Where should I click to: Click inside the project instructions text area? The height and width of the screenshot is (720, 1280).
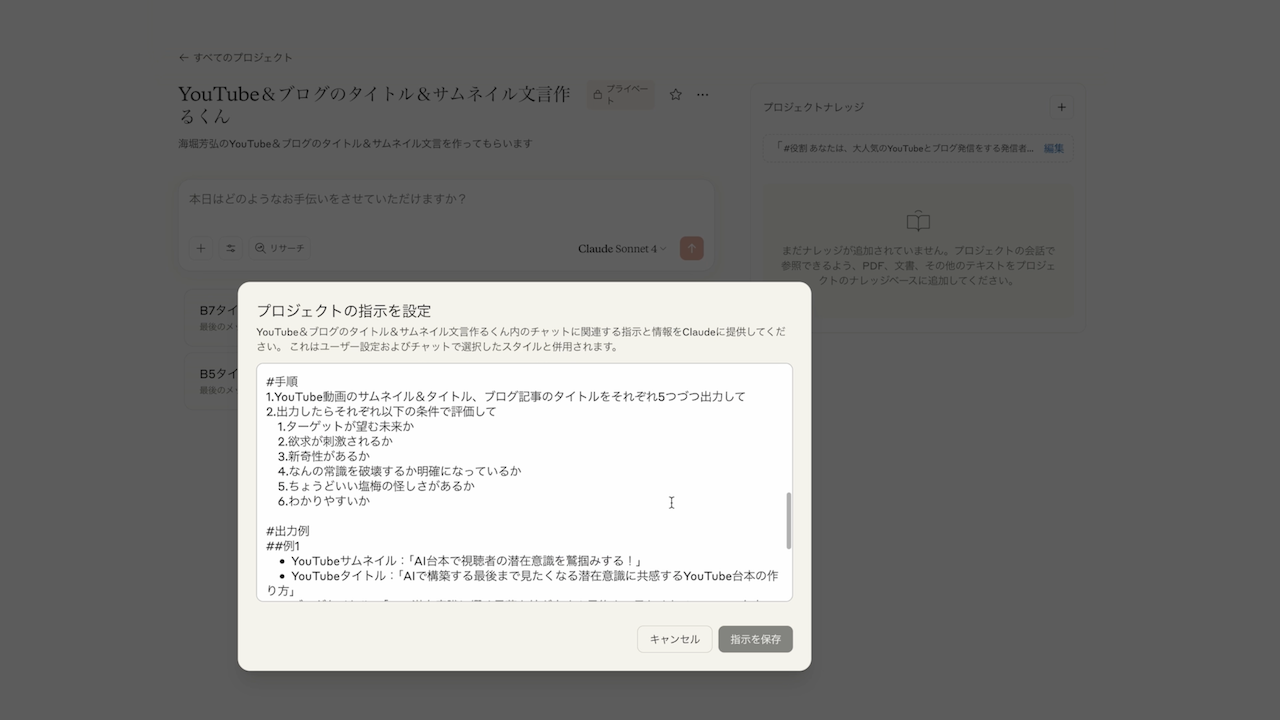(520, 480)
